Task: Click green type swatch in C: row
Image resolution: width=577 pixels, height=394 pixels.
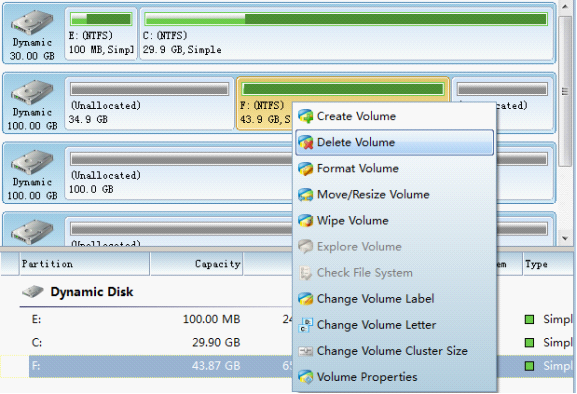Action: (x=530, y=343)
